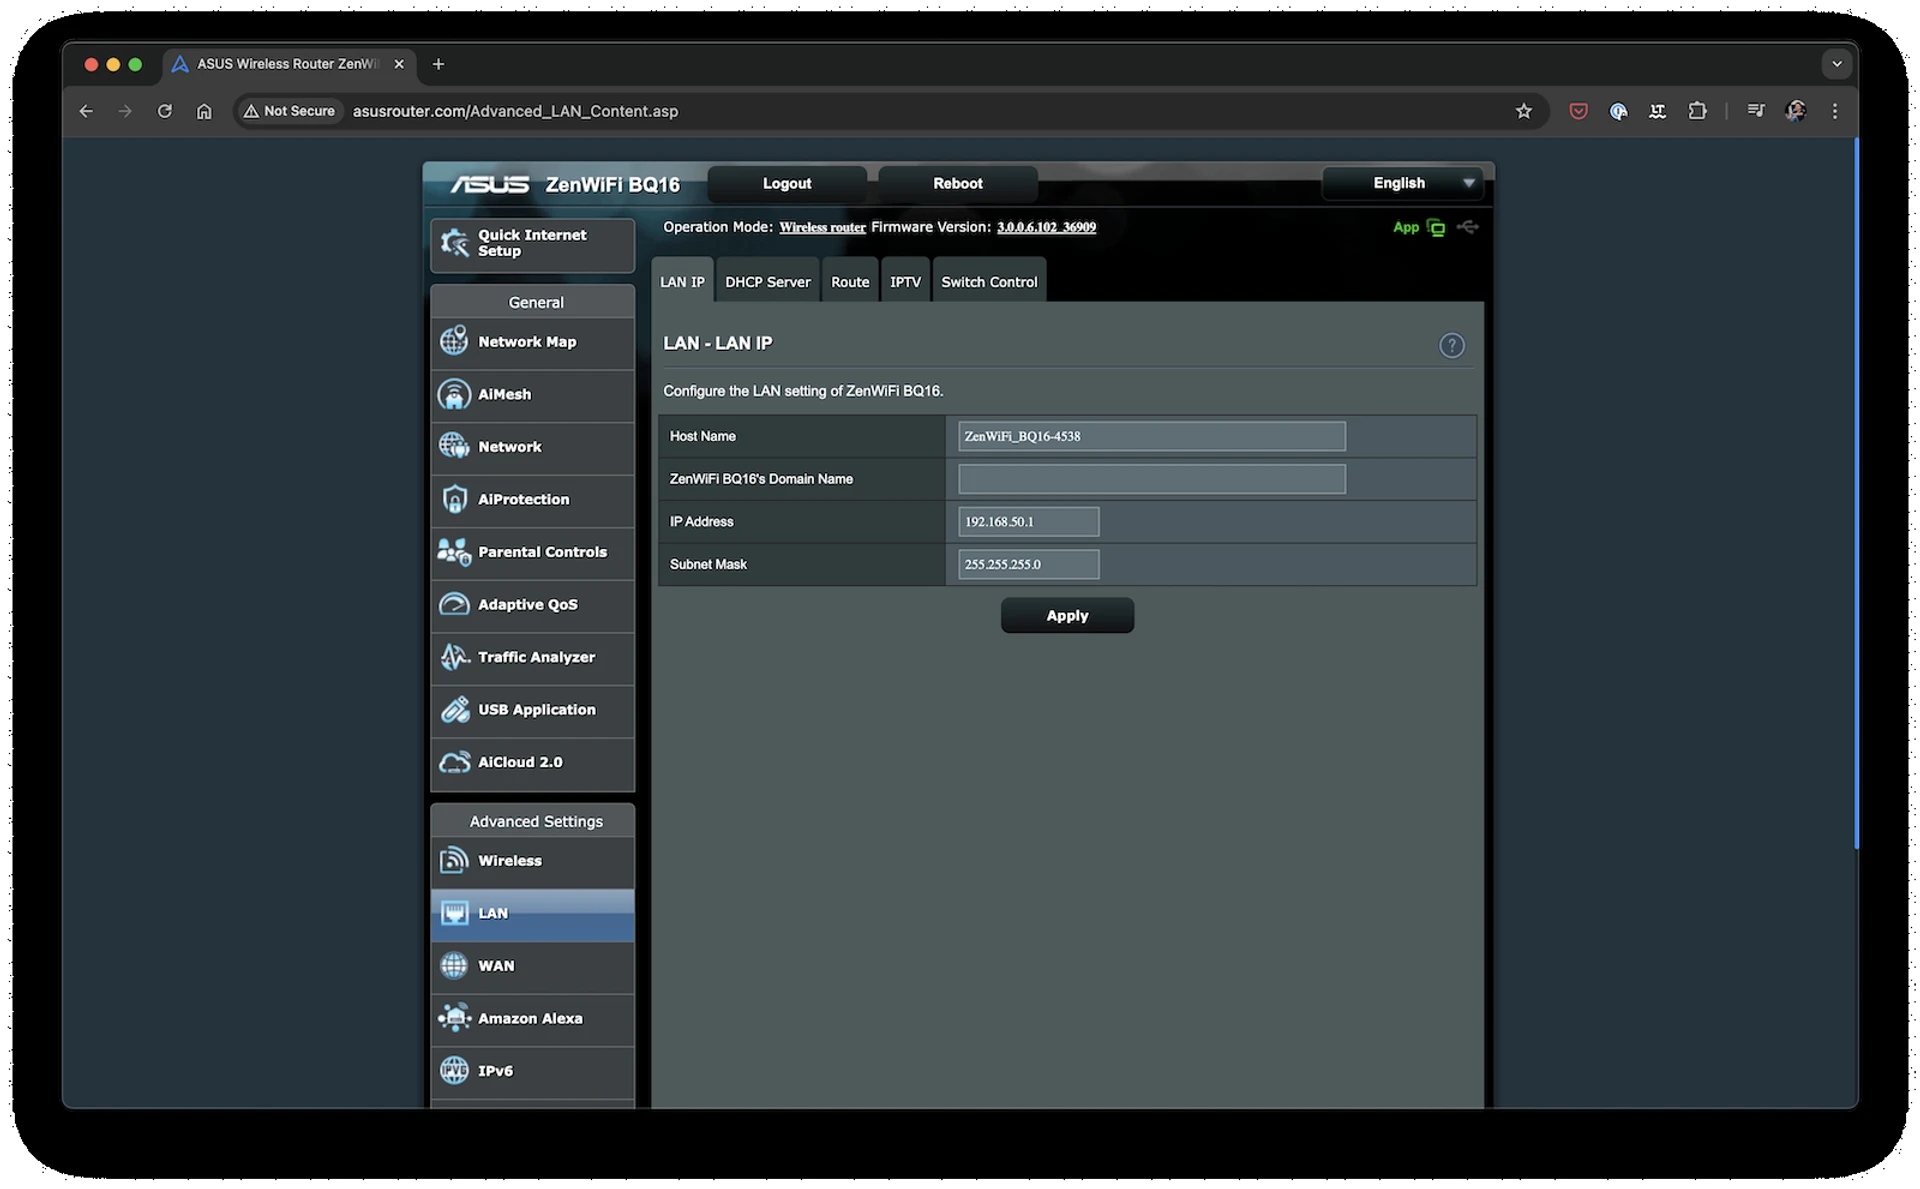Expand the browser tab search chevron
Viewport: 1920px width, 1189px height.
[x=1836, y=64]
